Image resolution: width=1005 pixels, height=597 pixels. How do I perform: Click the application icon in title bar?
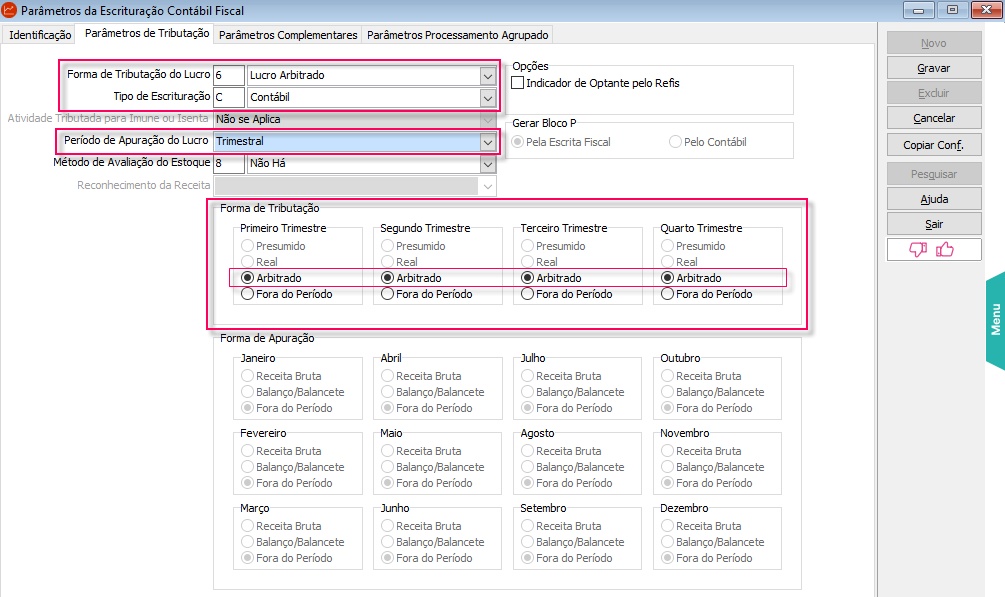coord(10,10)
